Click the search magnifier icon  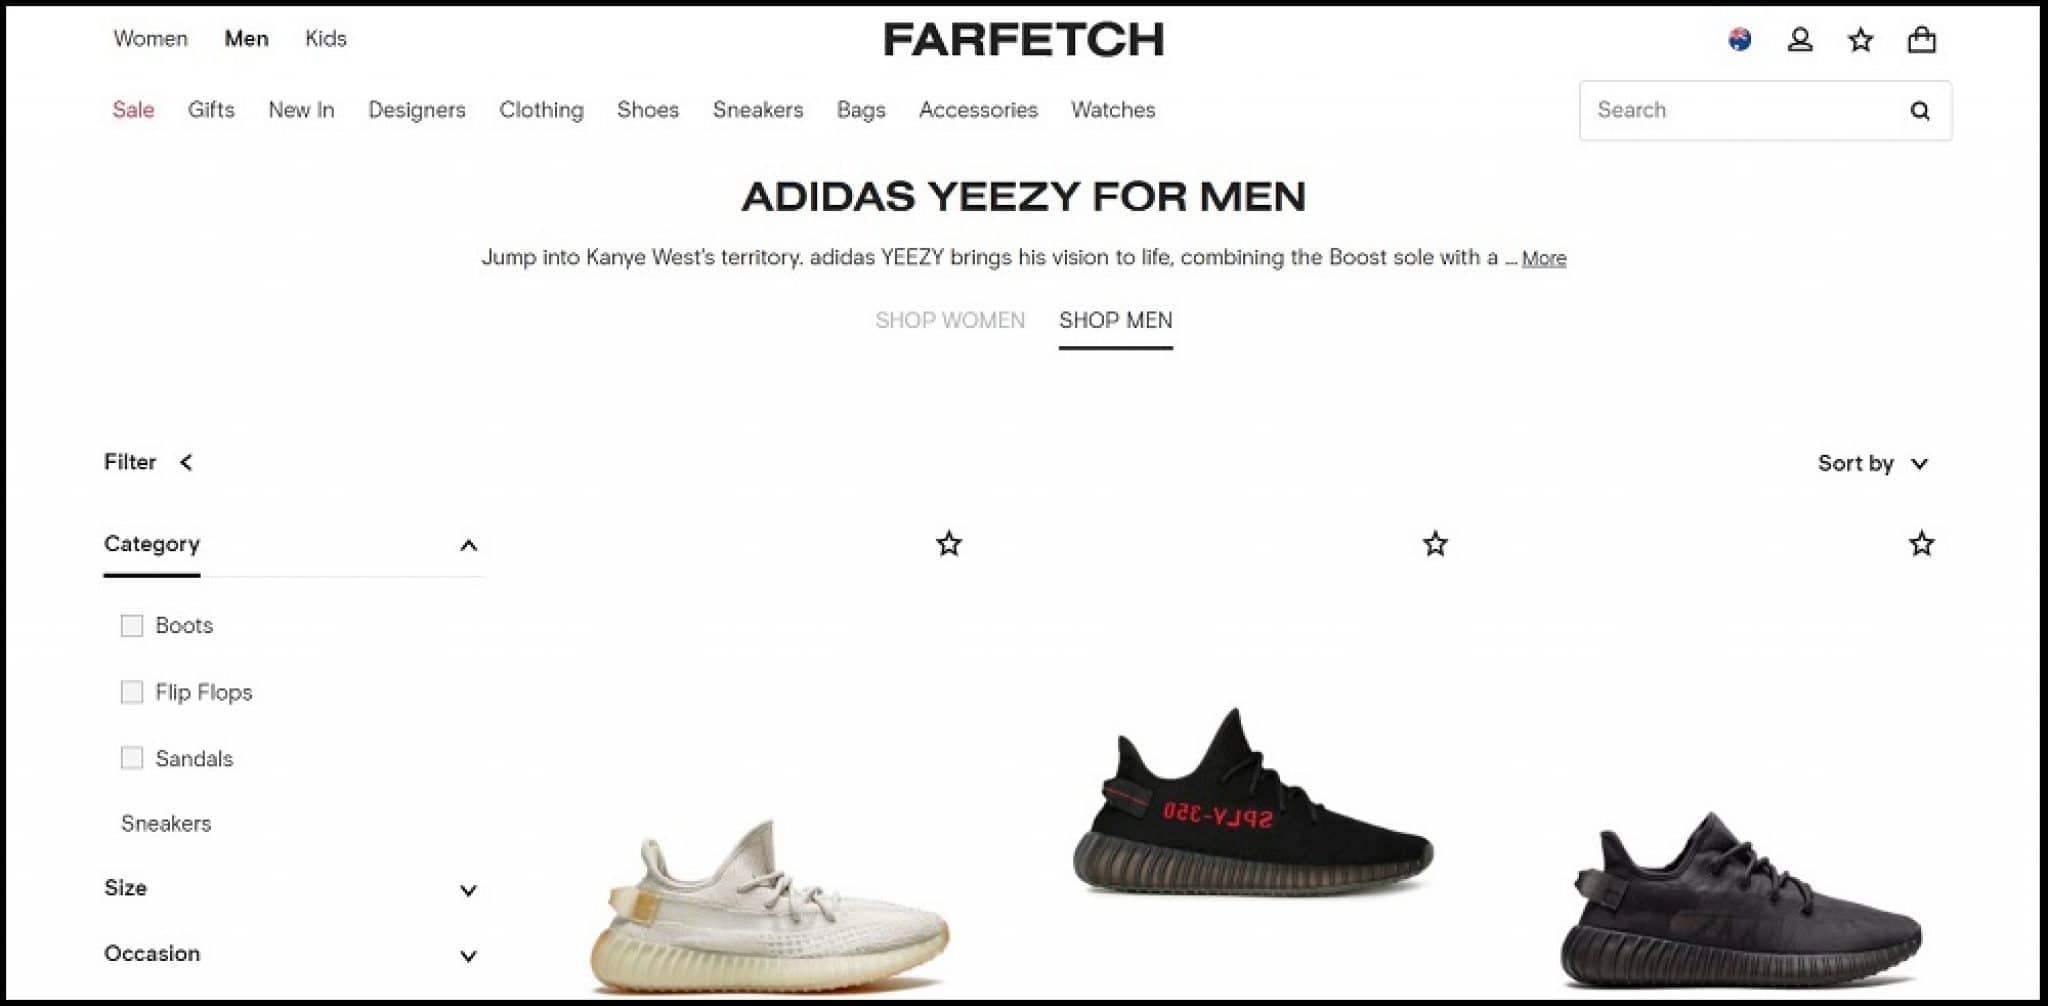click(x=1919, y=110)
